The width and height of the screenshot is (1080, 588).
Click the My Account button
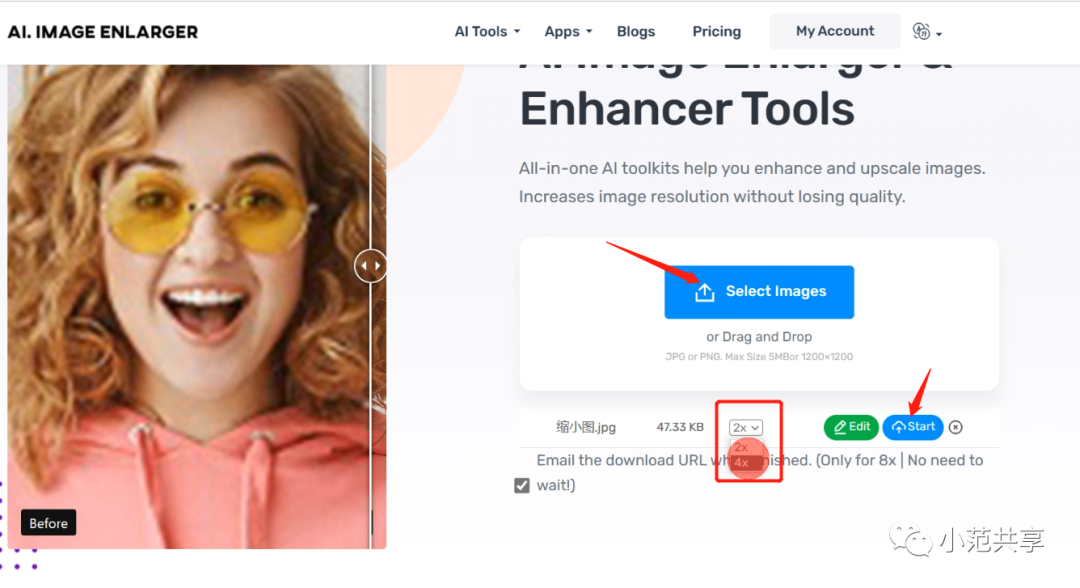tap(835, 31)
